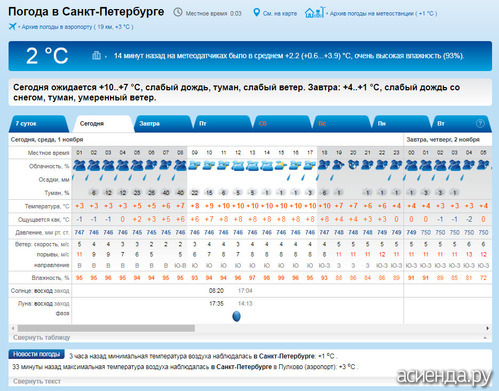This screenshot has width=499, height=391.
Task: Click the clock icon beside Местное время
Action: click(x=178, y=13)
